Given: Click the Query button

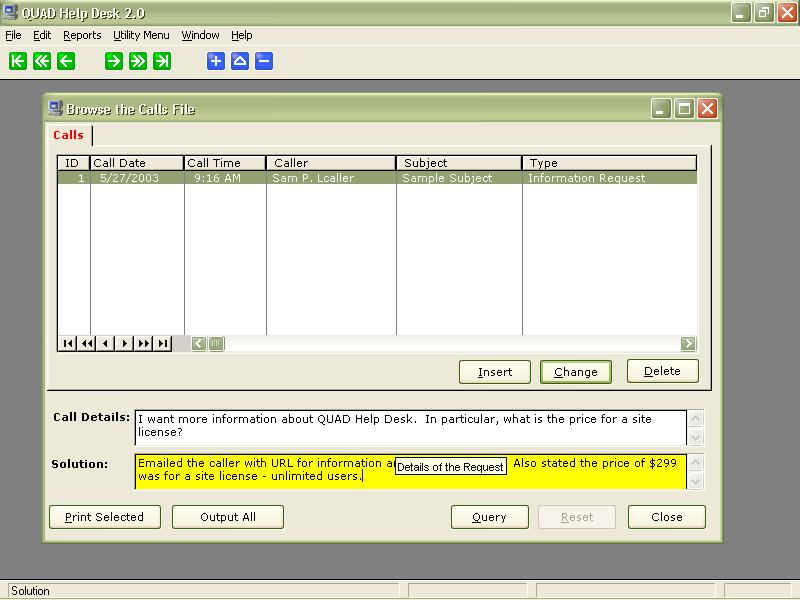Looking at the screenshot, I should pyautogui.click(x=489, y=517).
